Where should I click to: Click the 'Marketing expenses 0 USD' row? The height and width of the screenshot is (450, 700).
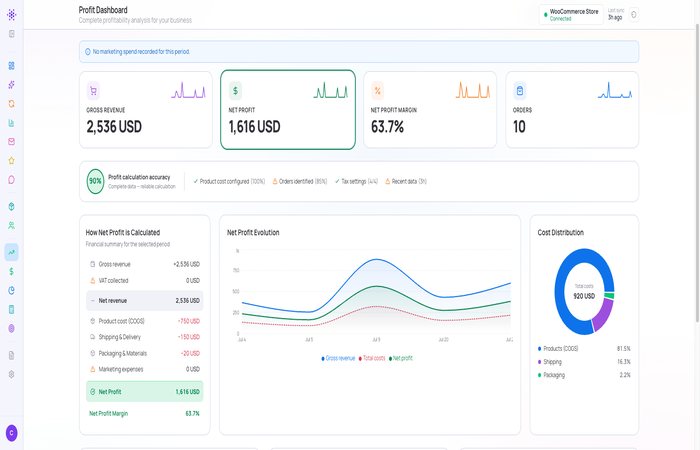[x=145, y=369]
